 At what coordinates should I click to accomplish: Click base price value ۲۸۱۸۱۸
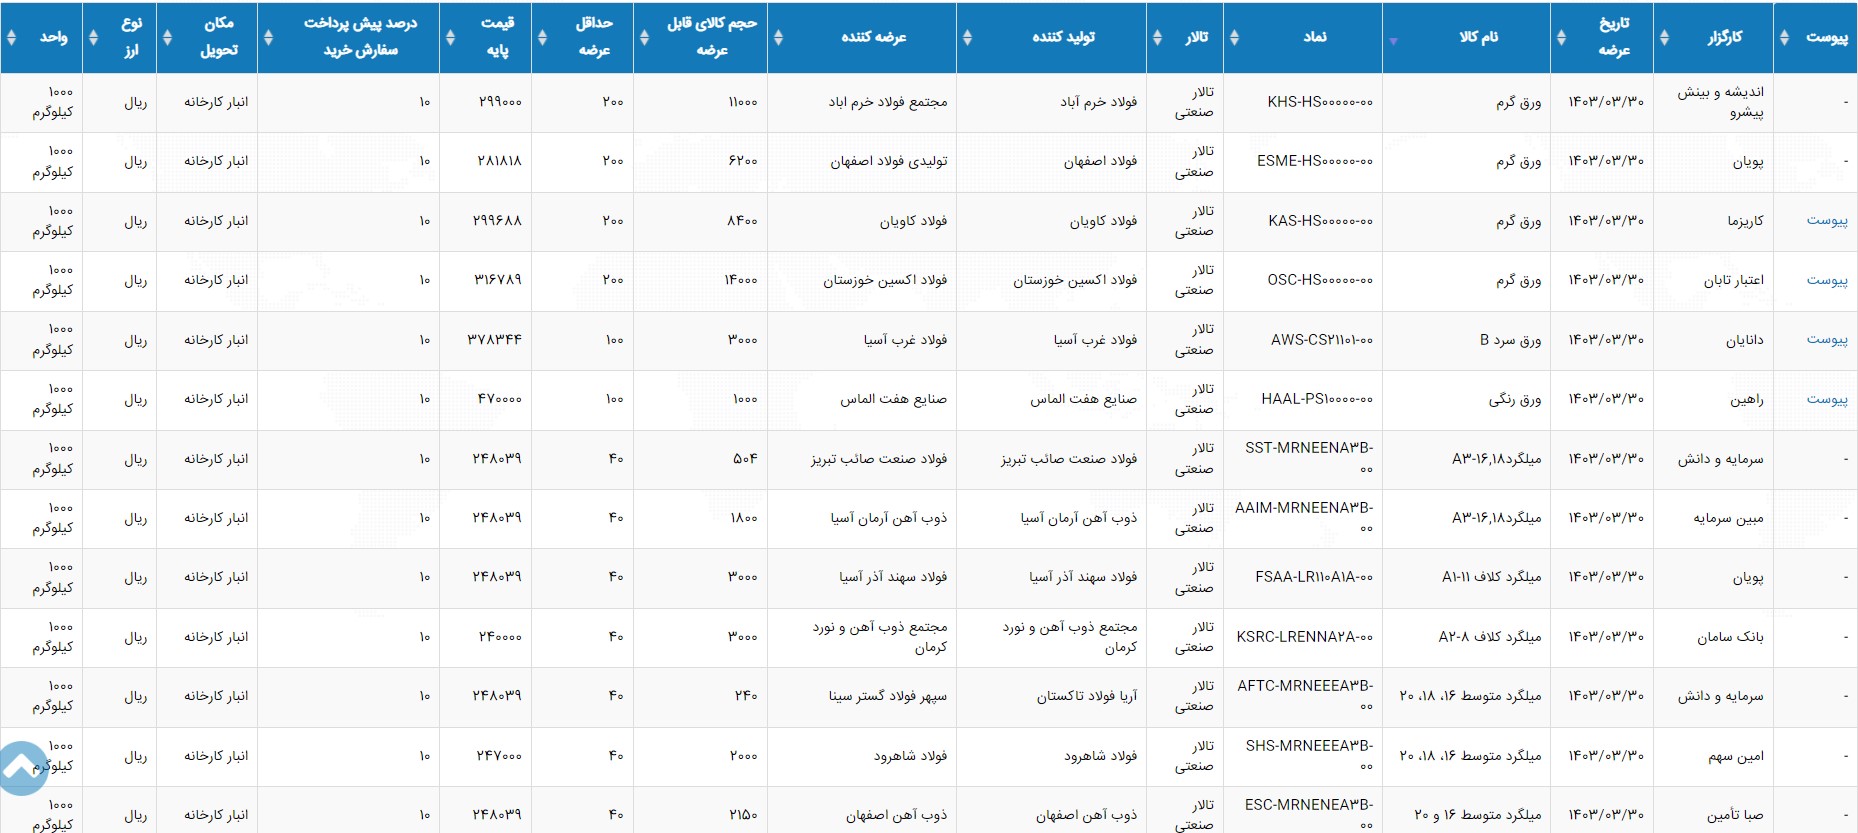[499, 161]
